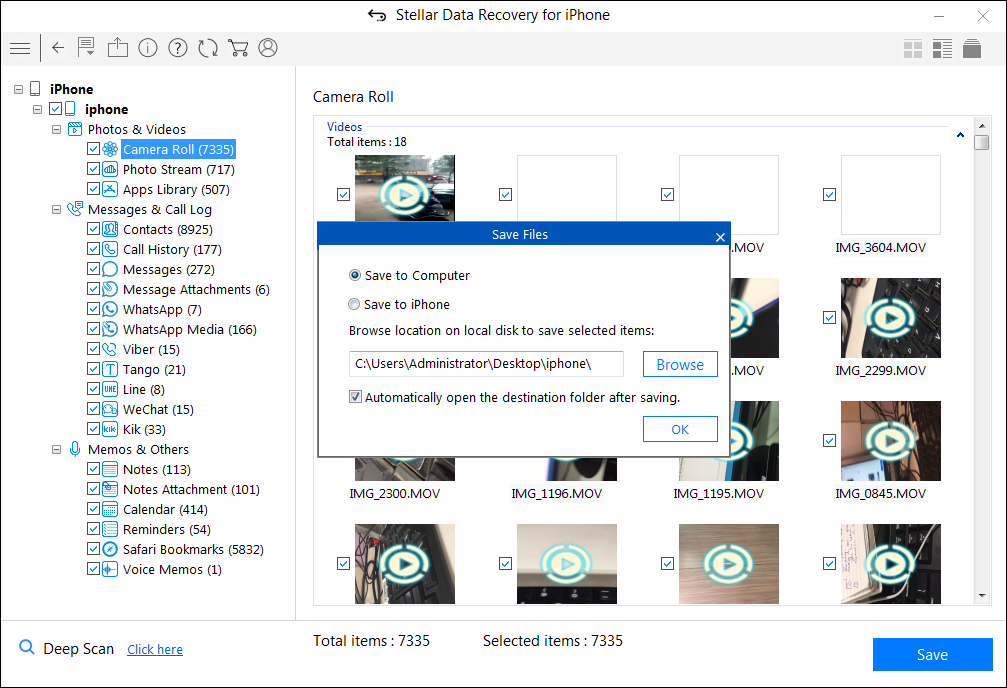Image resolution: width=1007 pixels, height=688 pixels.
Task: Click the Line app icon
Action: point(110,389)
